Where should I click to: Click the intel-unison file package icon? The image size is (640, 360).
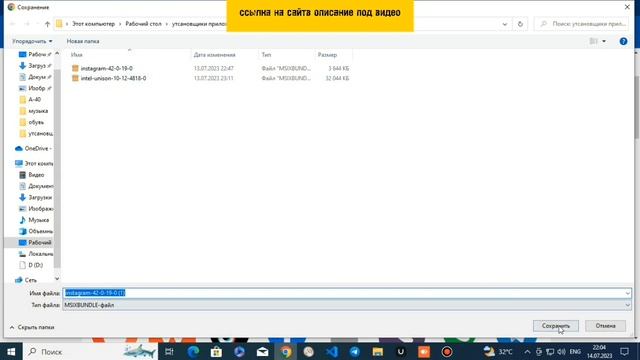click(75, 78)
